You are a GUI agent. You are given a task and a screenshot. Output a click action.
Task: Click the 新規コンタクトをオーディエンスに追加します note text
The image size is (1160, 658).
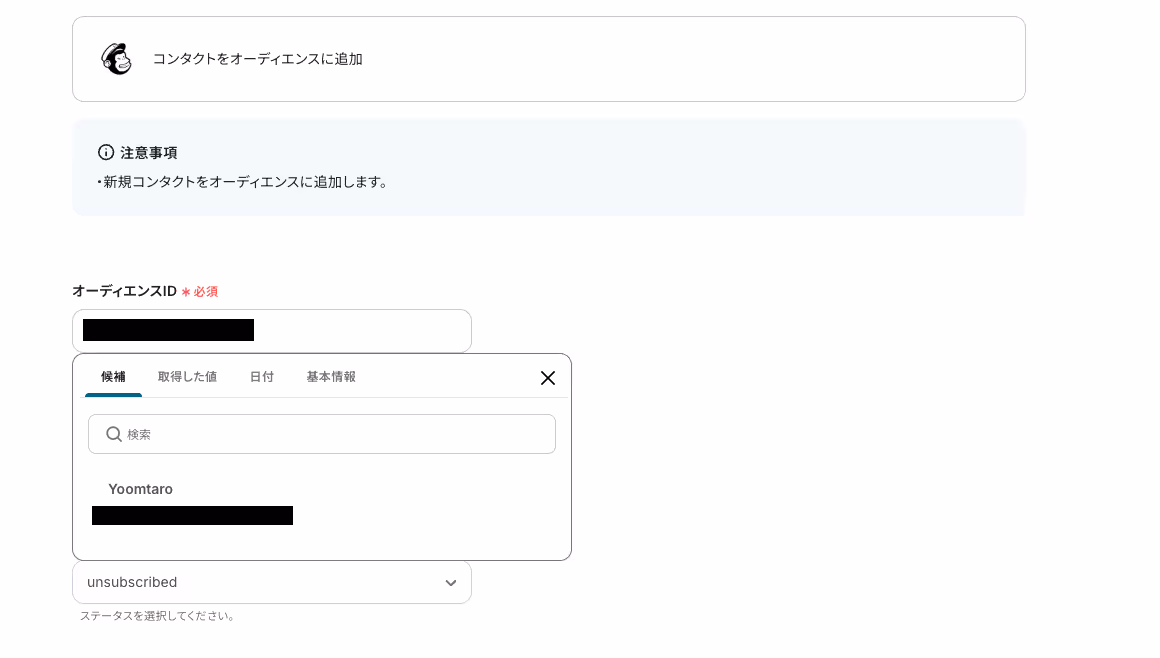[243, 182]
